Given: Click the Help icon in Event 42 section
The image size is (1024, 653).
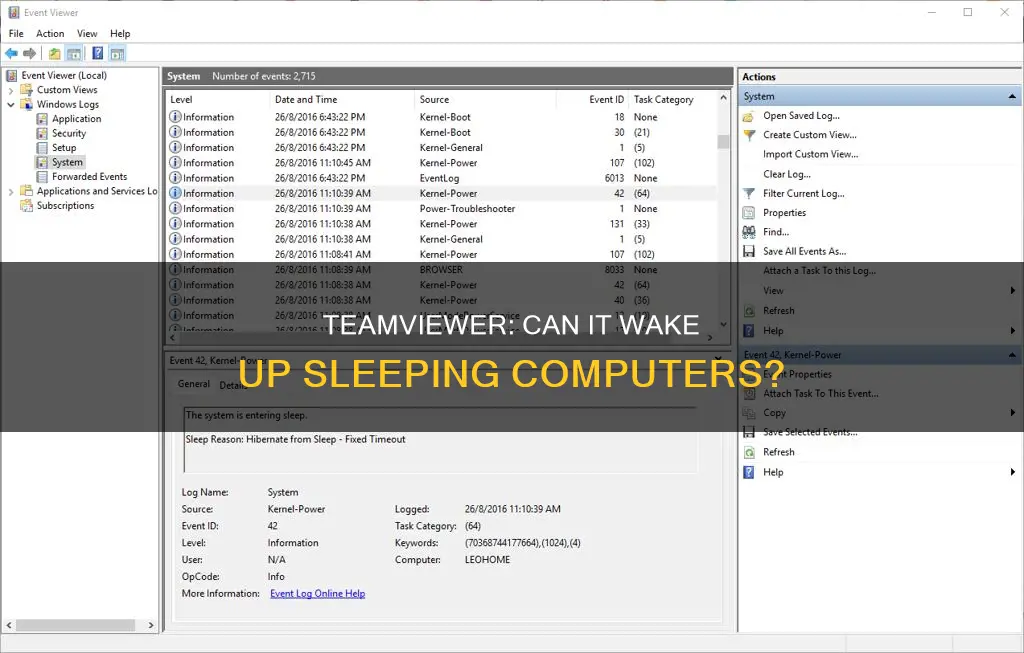Looking at the screenshot, I should coord(749,472).
